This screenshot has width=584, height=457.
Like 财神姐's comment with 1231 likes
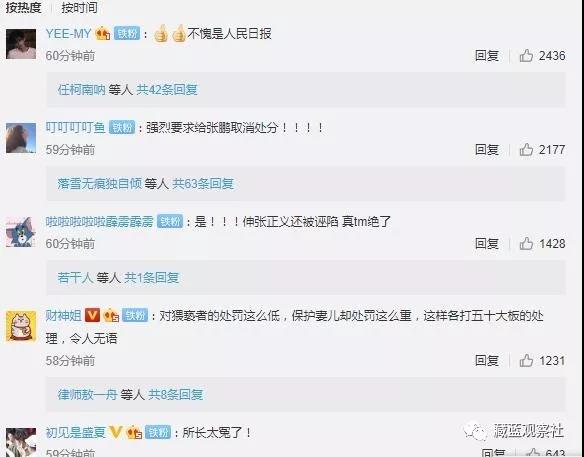point(526,361)
